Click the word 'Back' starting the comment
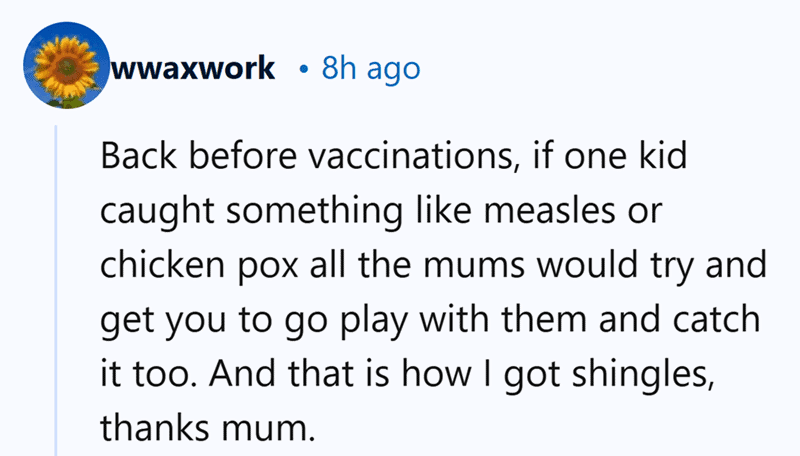 click(138, 156)
